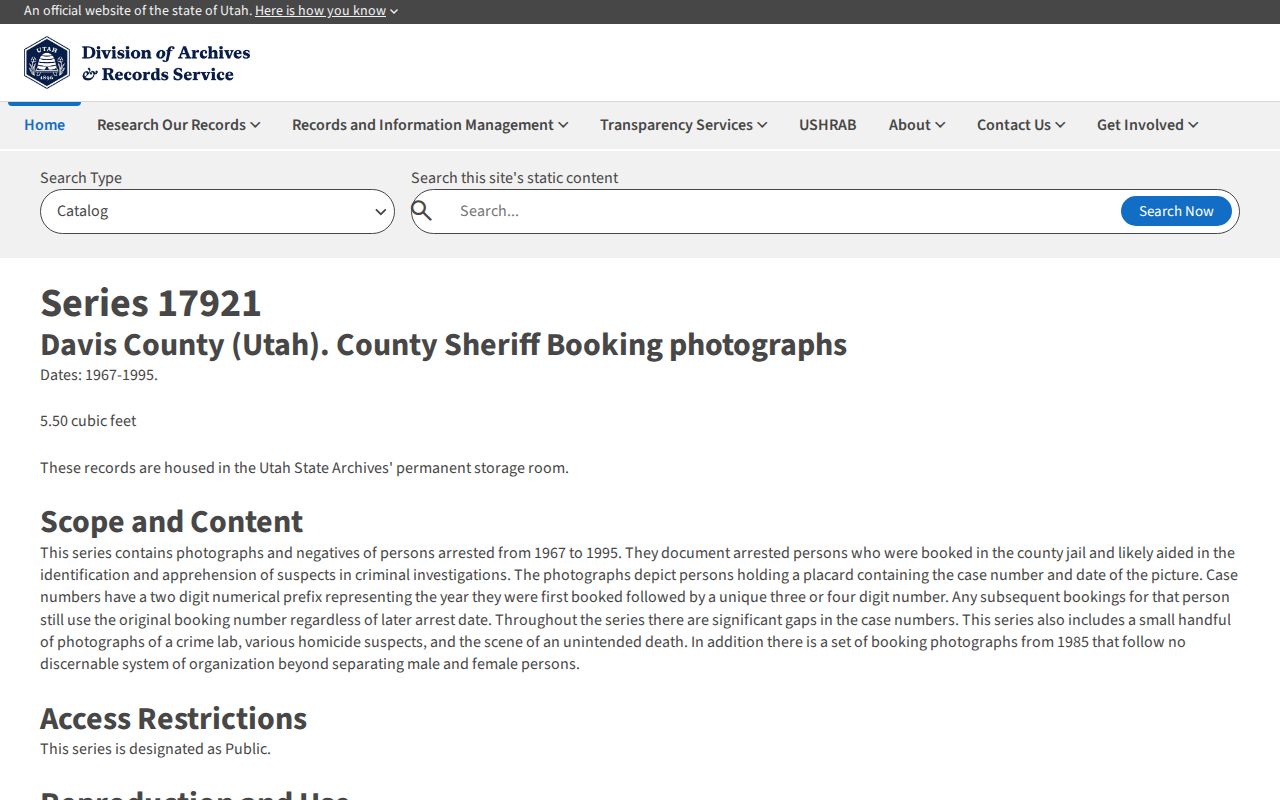Click the Utah State Archives beehive logo

tap(47, 63)
